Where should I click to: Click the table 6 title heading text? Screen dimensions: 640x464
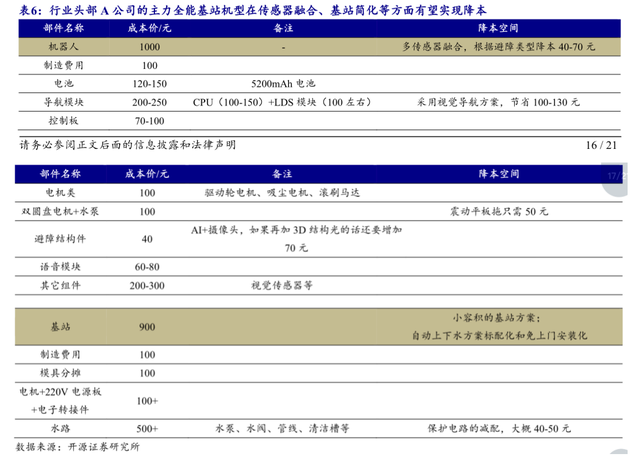tap(253, 10)
